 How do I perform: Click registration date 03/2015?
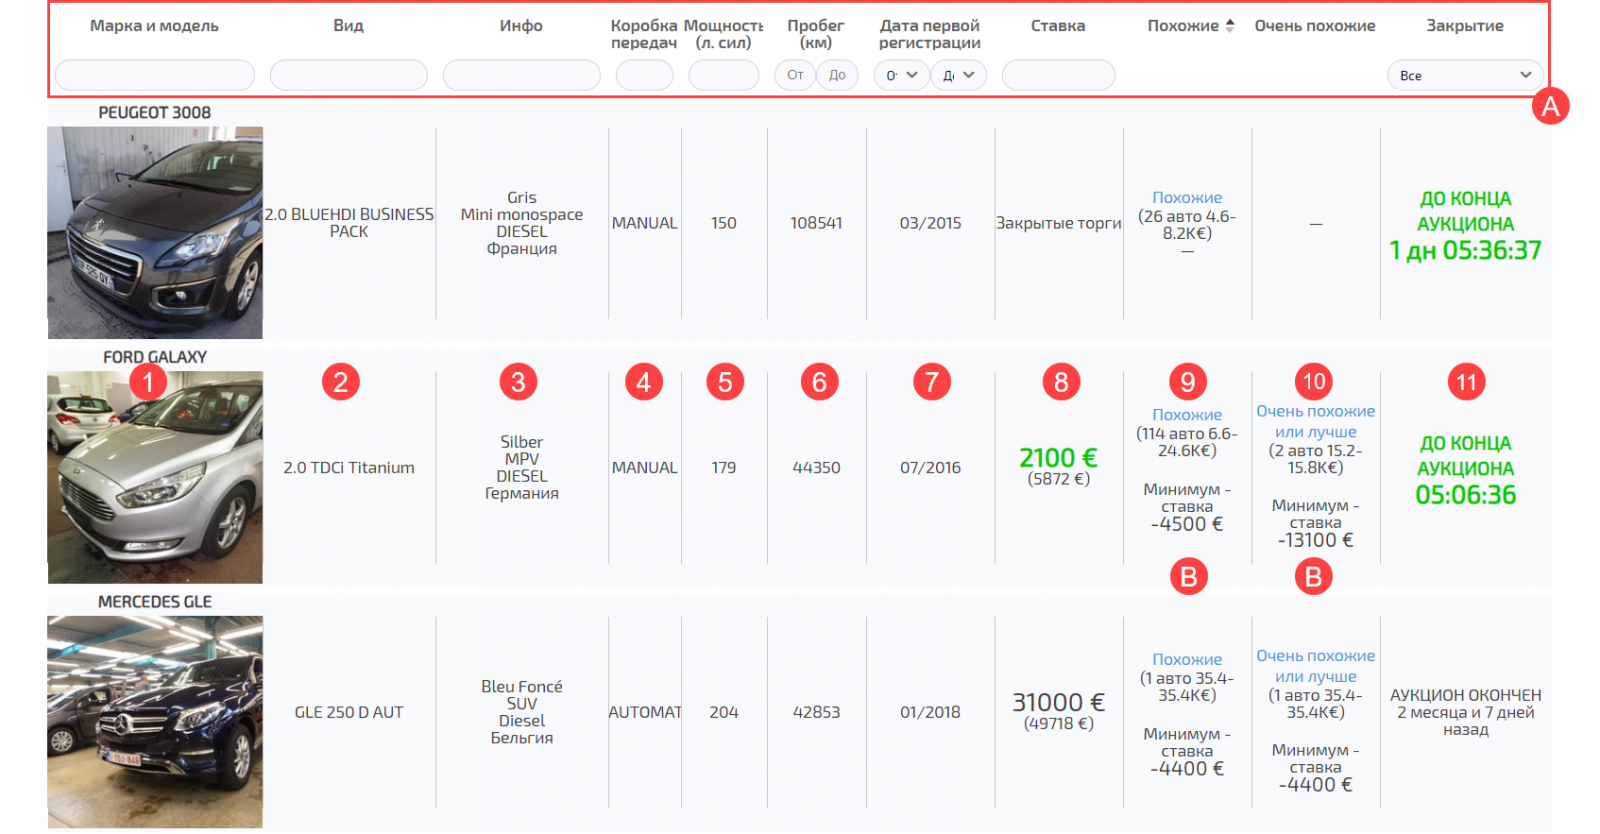tap(930, 223)
